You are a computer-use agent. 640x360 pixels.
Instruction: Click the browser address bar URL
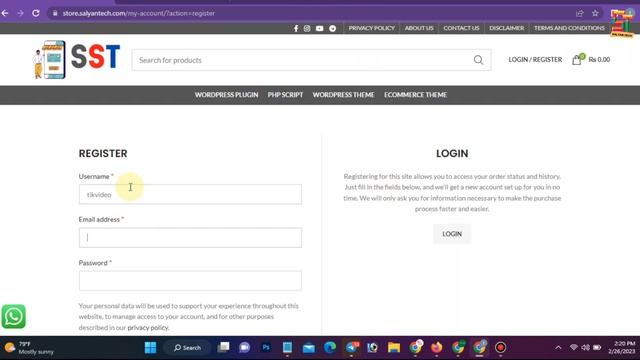pyautogui.click(x=139, y=13)
